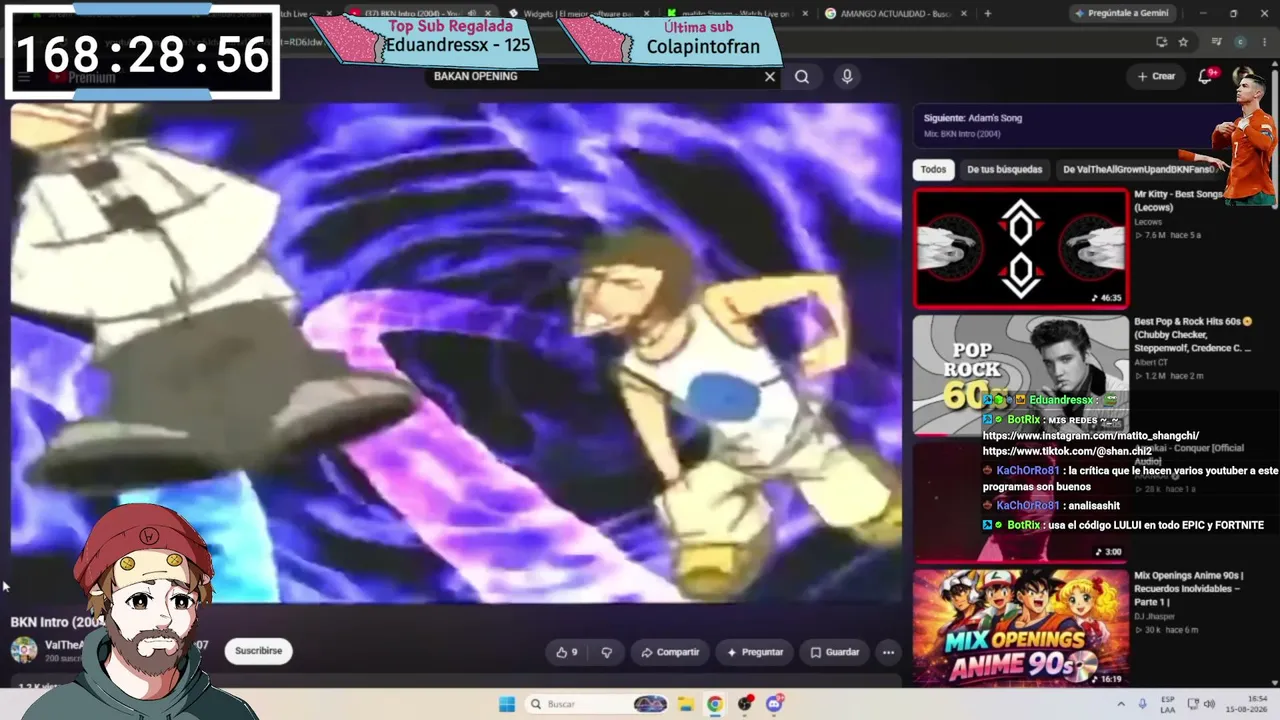Open YouTube notifications bell

click(1206, 76)
